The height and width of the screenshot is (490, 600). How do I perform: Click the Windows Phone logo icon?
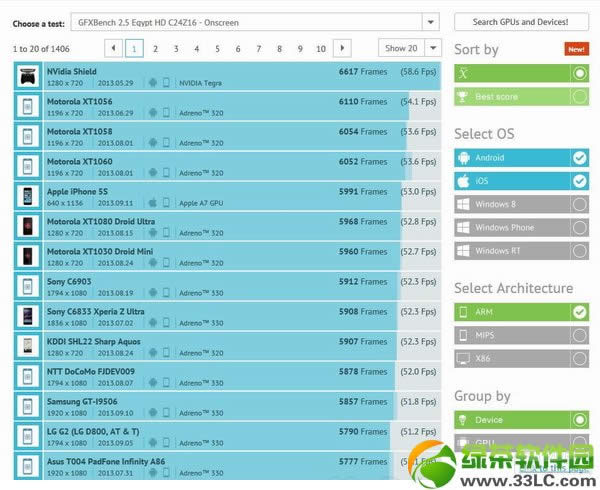pos(463,227)
